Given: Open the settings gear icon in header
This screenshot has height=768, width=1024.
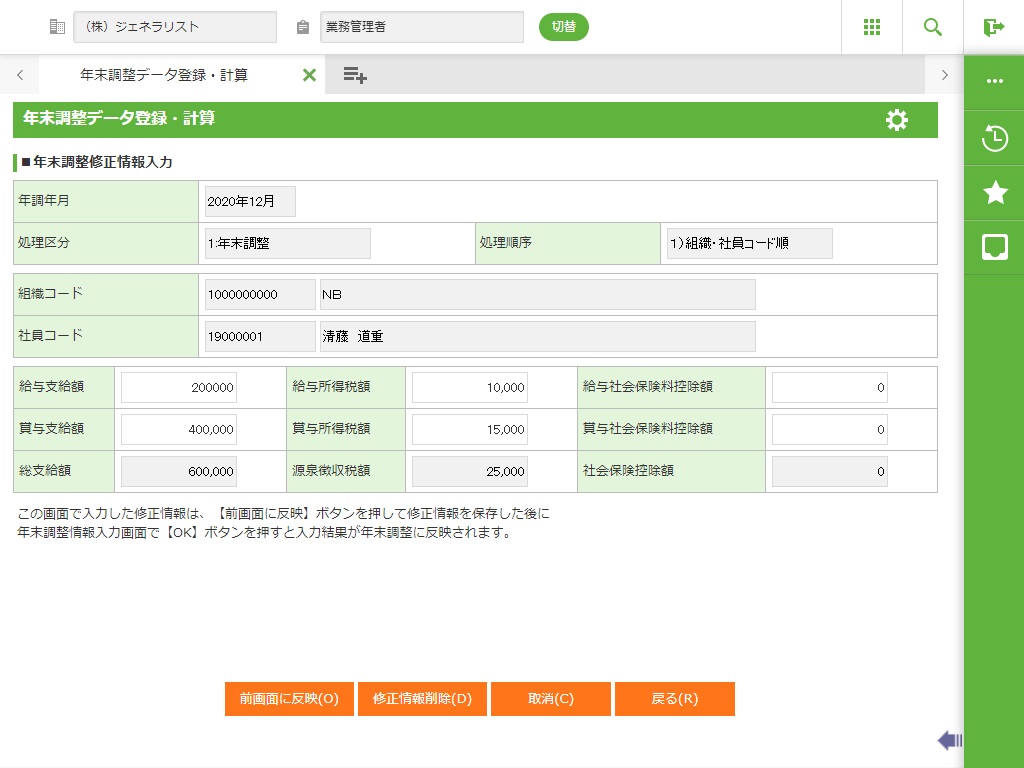Looking at the screenshot, I should 897,120.
